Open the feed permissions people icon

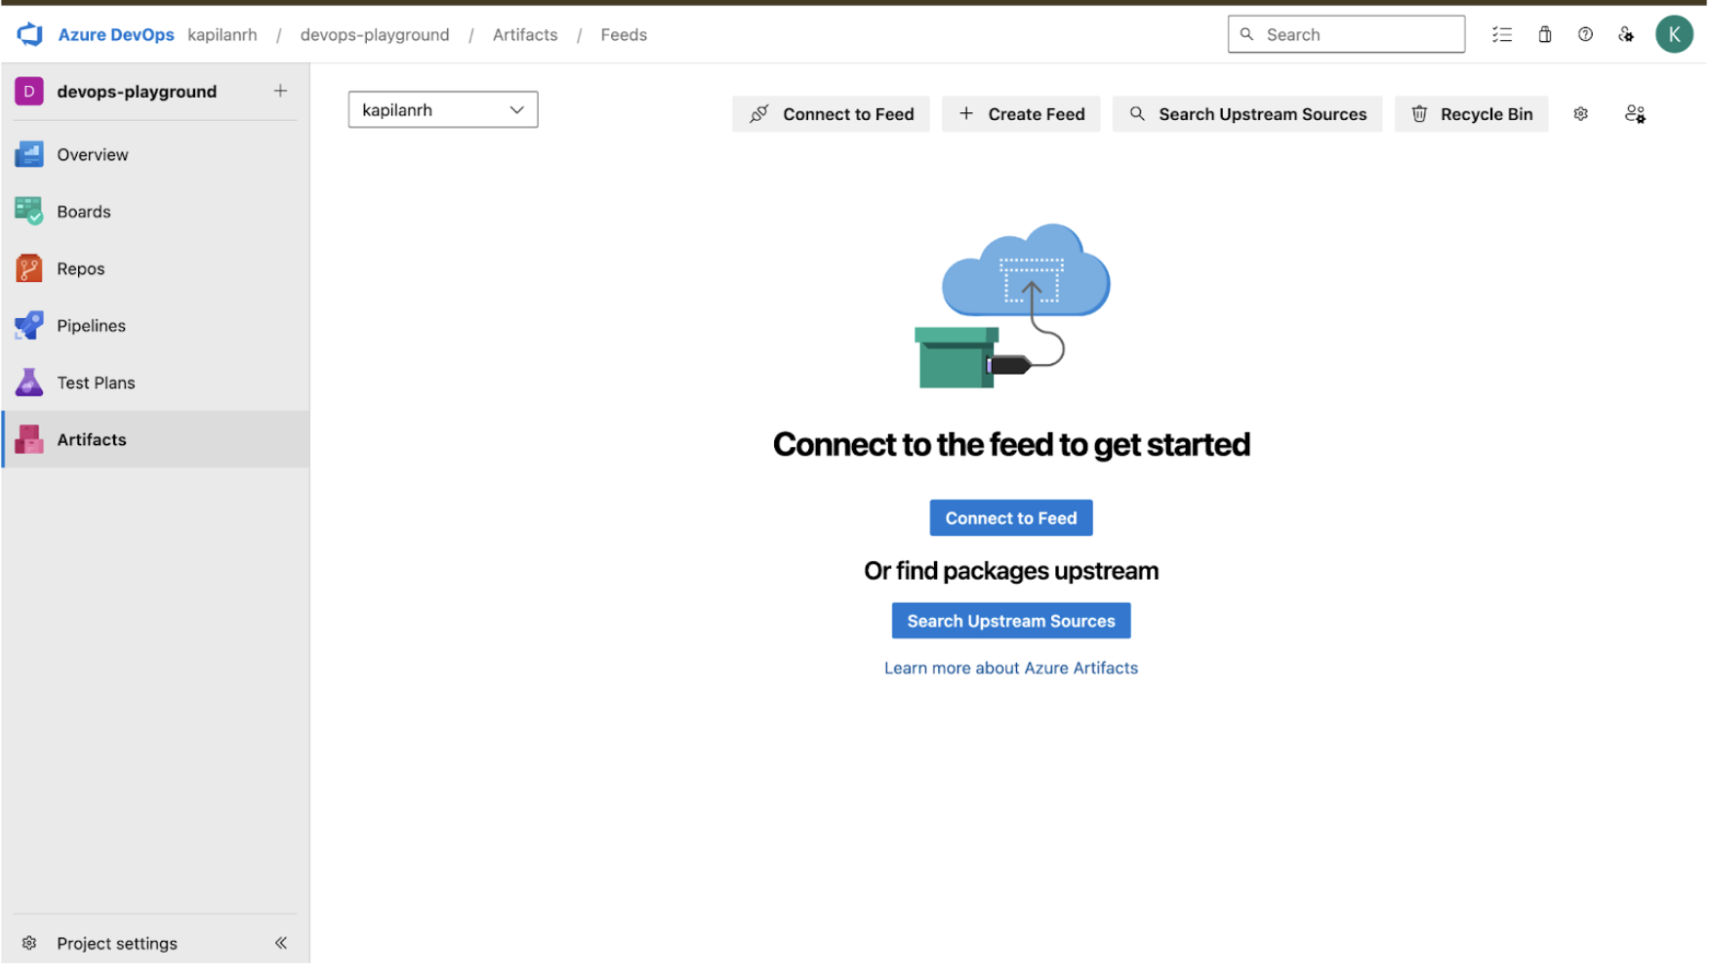(x=1634, y=114)
